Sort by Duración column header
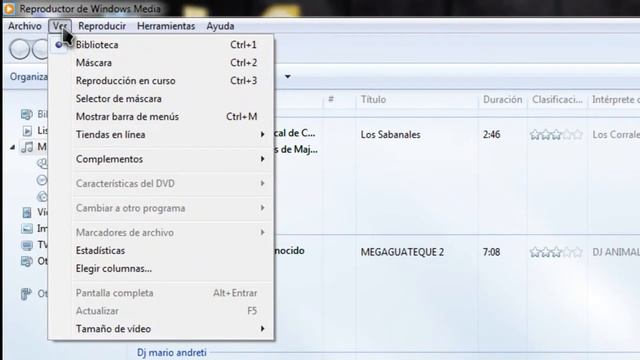Image resolution: width=640 pixels, height=360 pixels. pos(502,100)
